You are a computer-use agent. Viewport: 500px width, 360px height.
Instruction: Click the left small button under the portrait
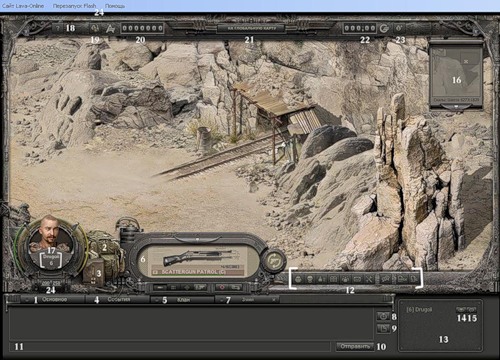click(46, 283)
